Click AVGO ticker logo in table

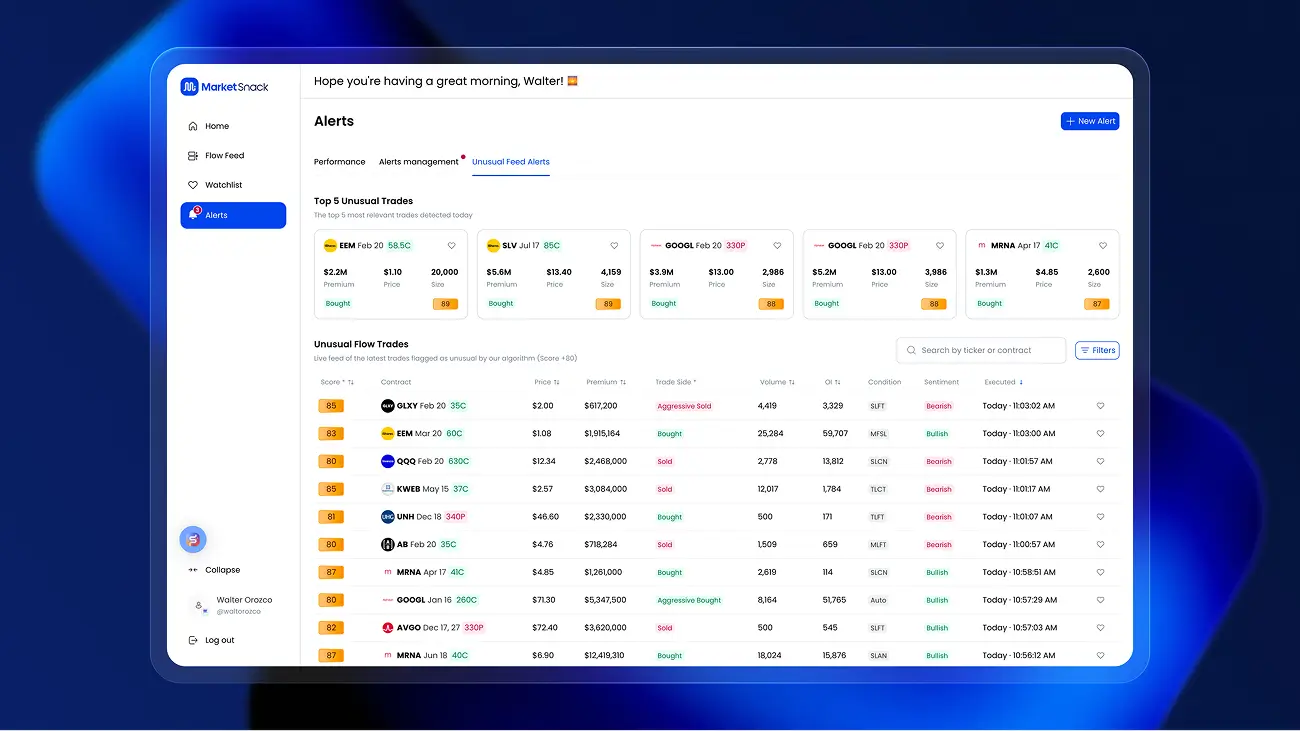click(x=388, y=628)
